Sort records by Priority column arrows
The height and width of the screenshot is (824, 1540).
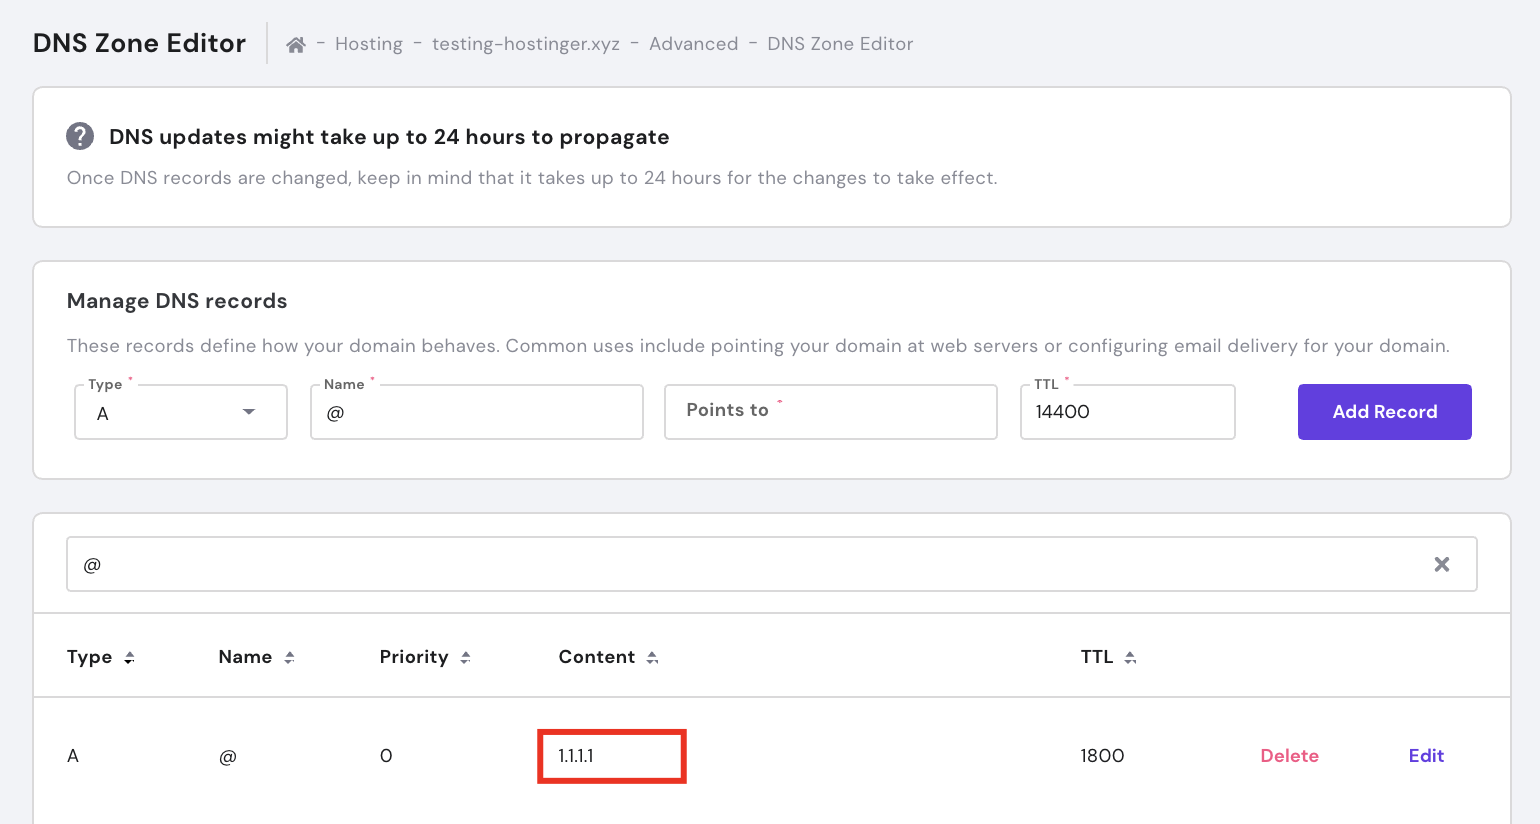(x=465, y=657)
